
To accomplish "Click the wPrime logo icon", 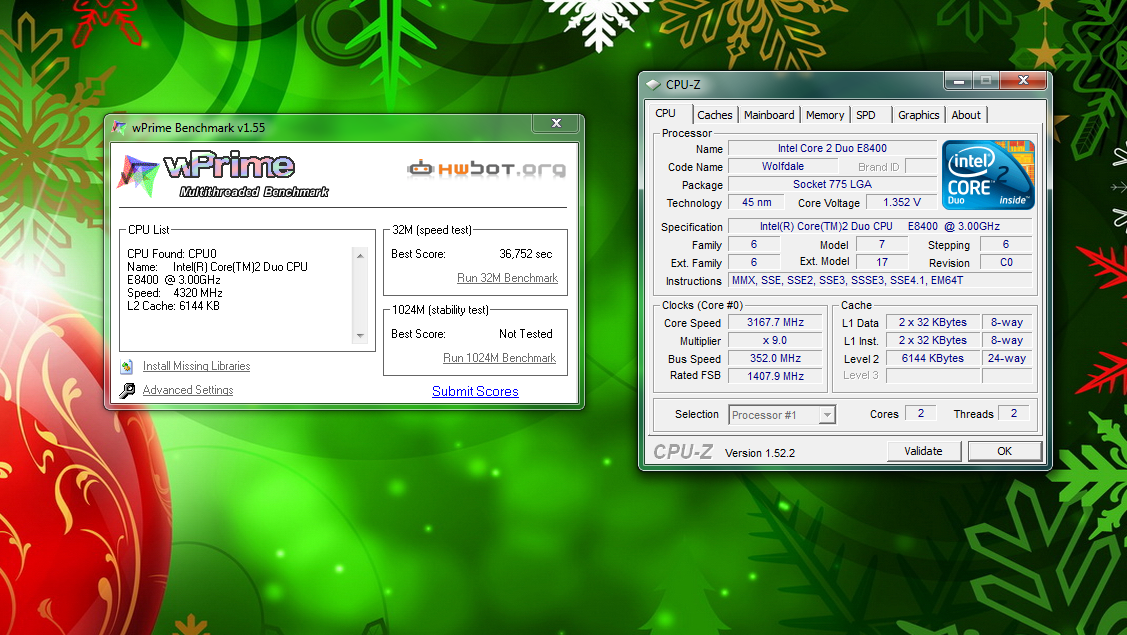I will pyautogui.click(x=138, y=175).
